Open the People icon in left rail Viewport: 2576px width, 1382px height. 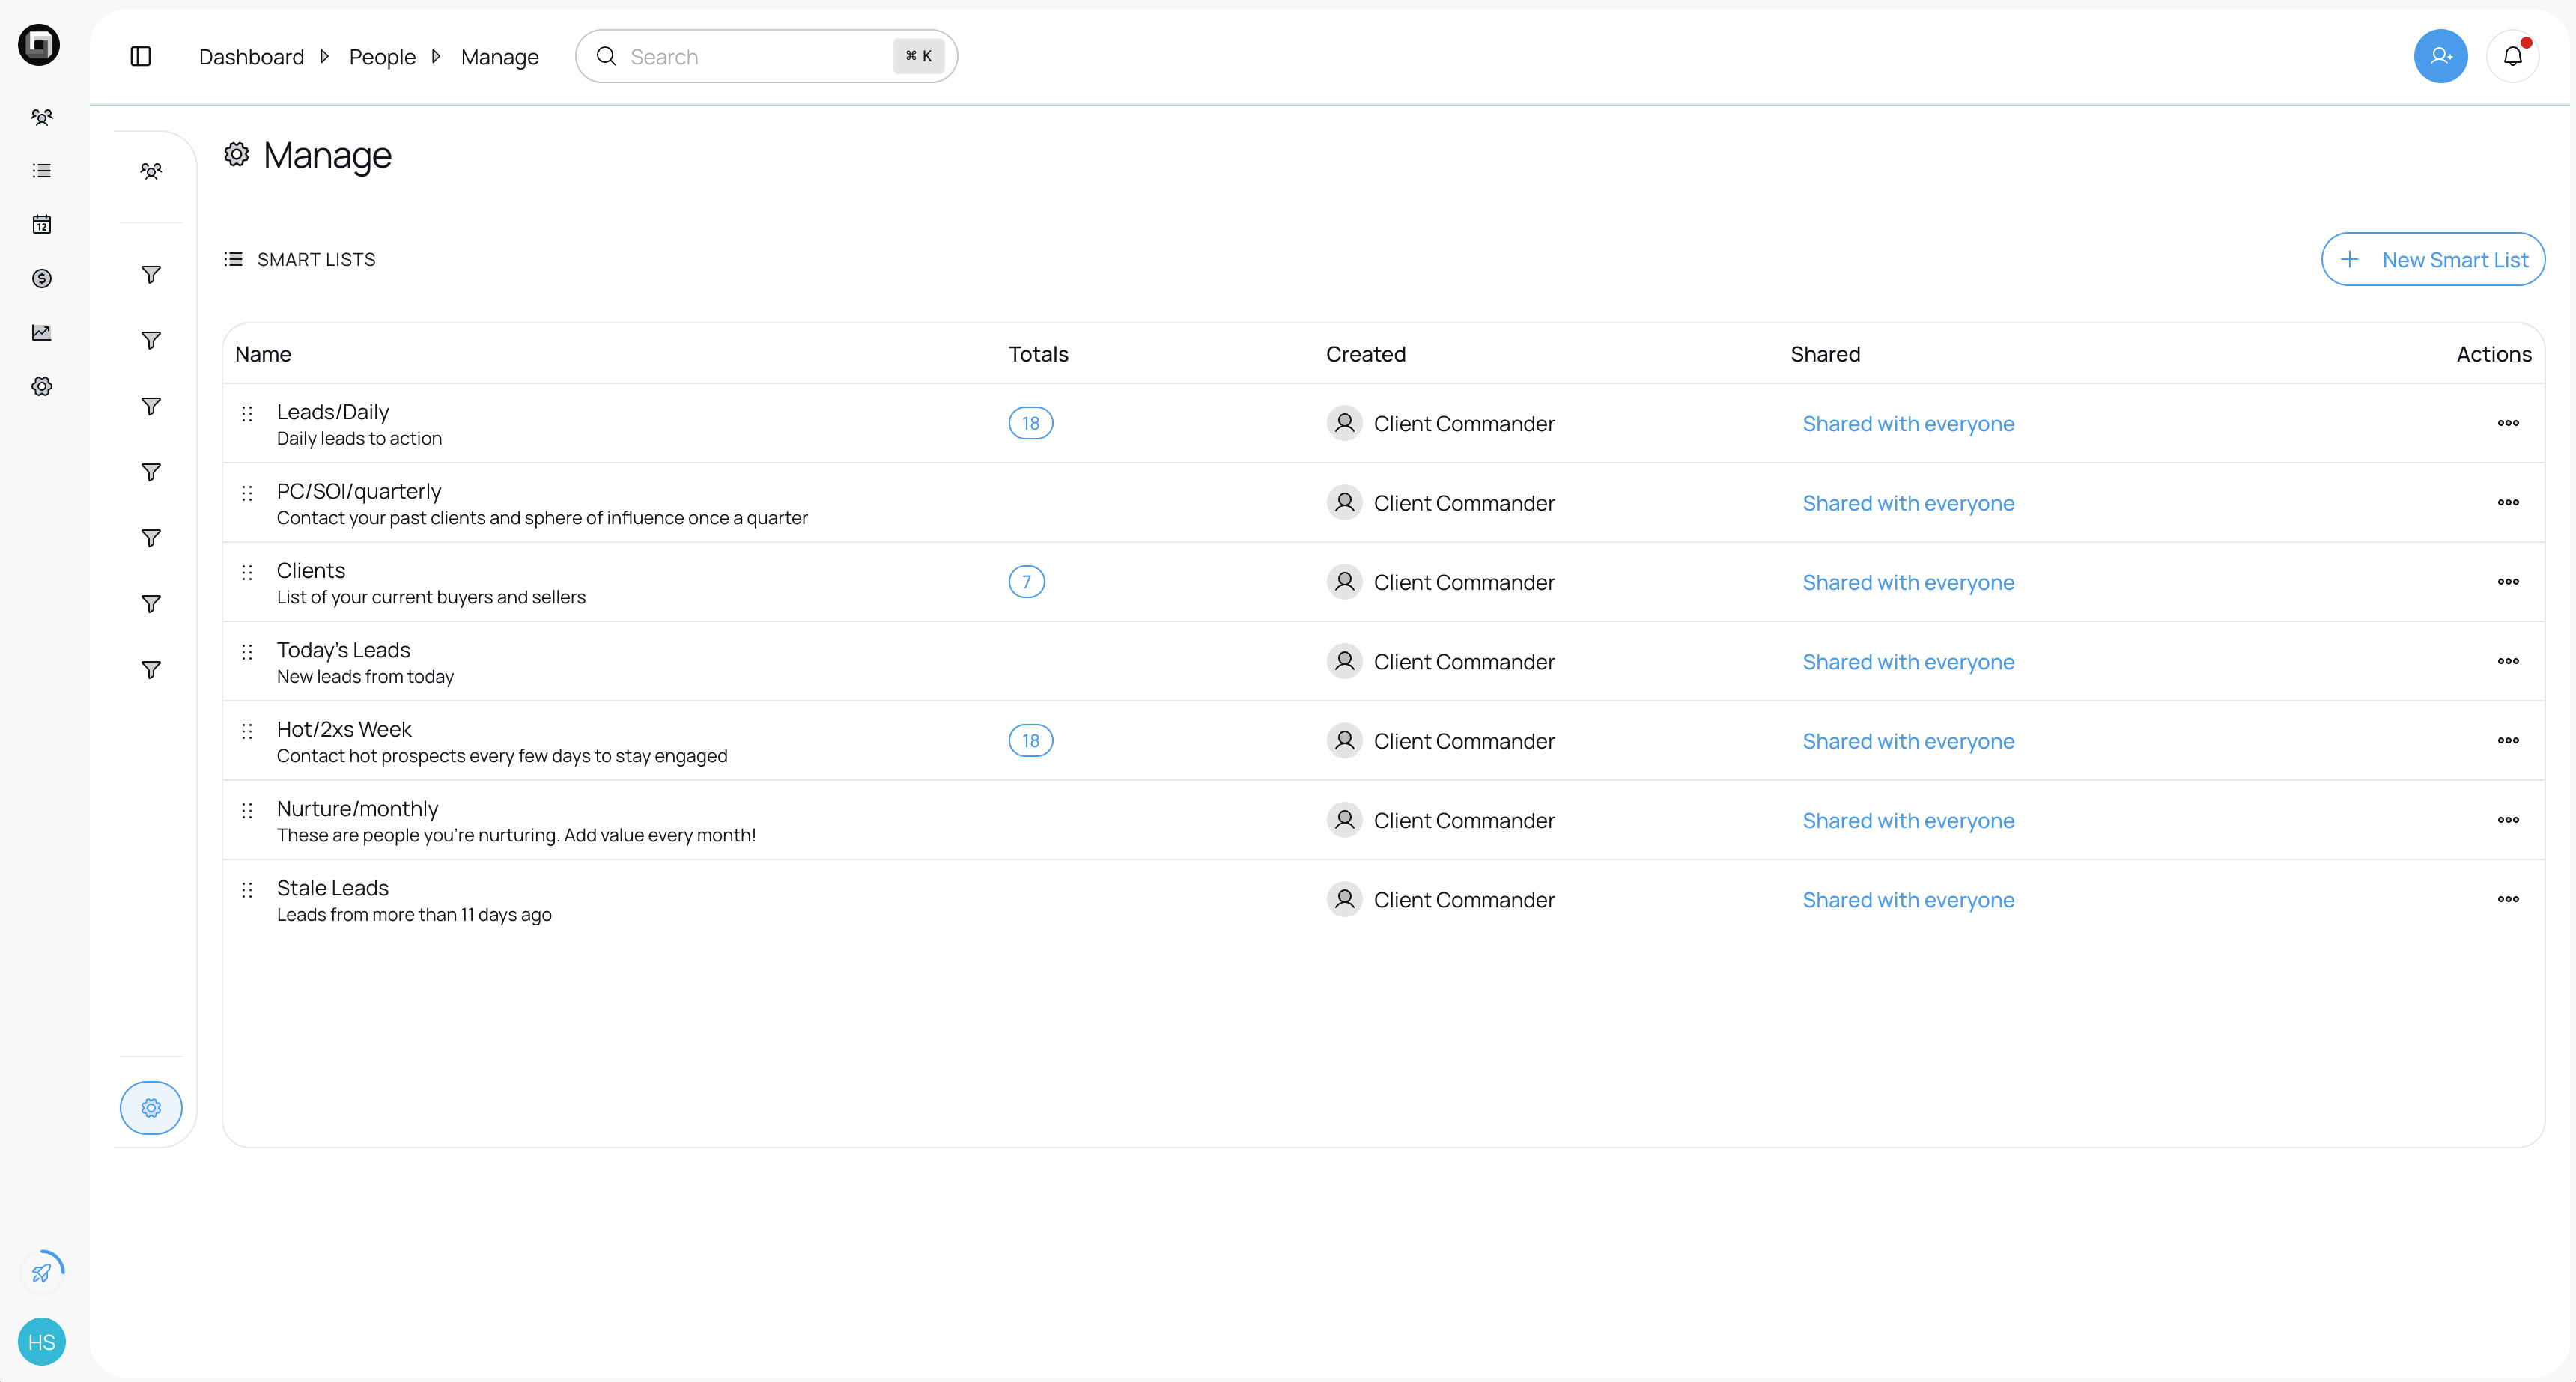[41, 117]
